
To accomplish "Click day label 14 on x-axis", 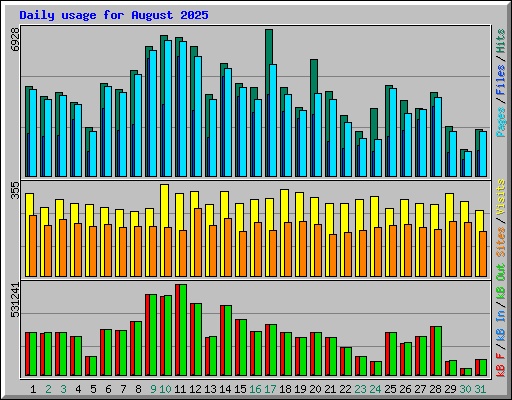I will point(225,389).
